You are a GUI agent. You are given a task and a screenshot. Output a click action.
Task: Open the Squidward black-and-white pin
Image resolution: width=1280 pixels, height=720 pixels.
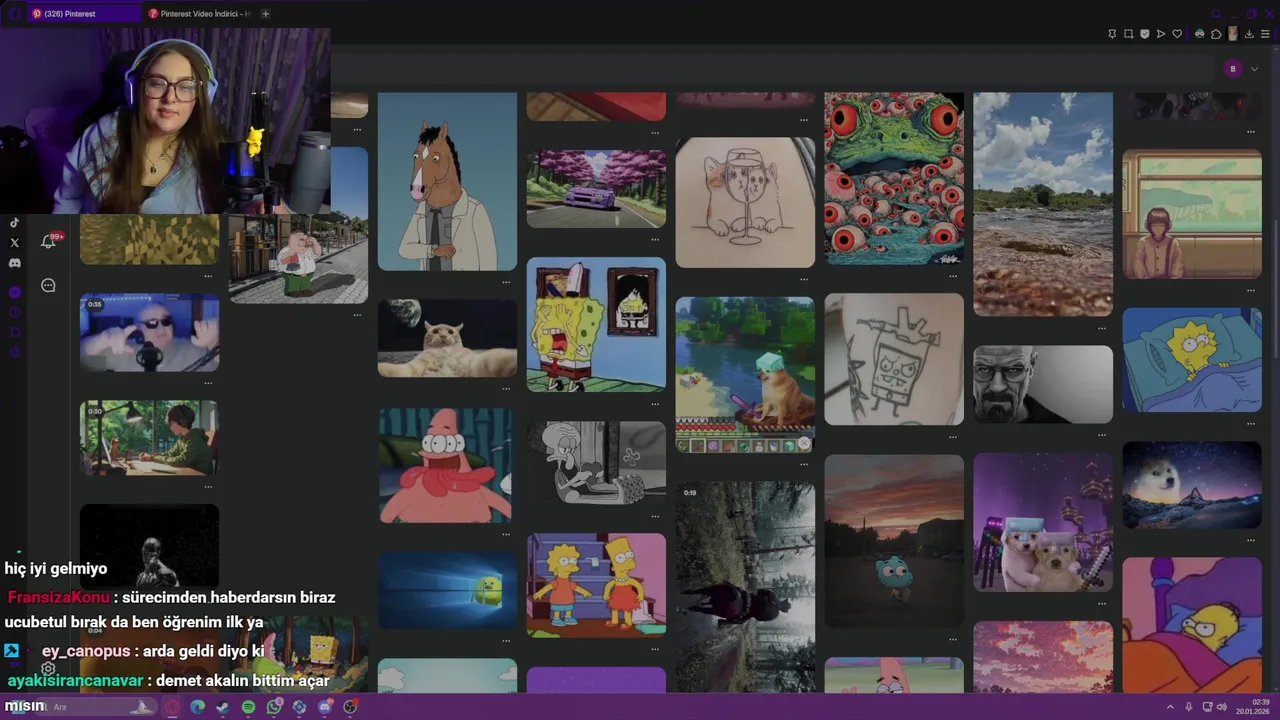pos(596,462)
